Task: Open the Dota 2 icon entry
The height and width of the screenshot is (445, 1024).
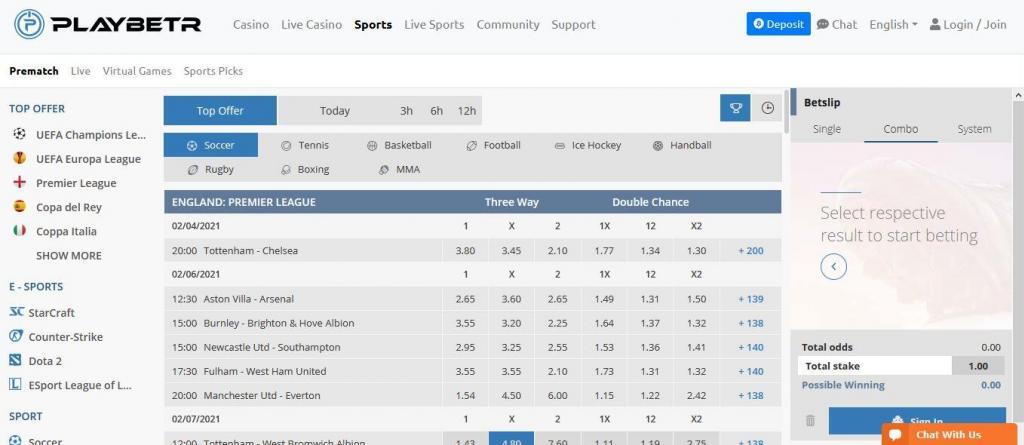Action: point(16,360)
